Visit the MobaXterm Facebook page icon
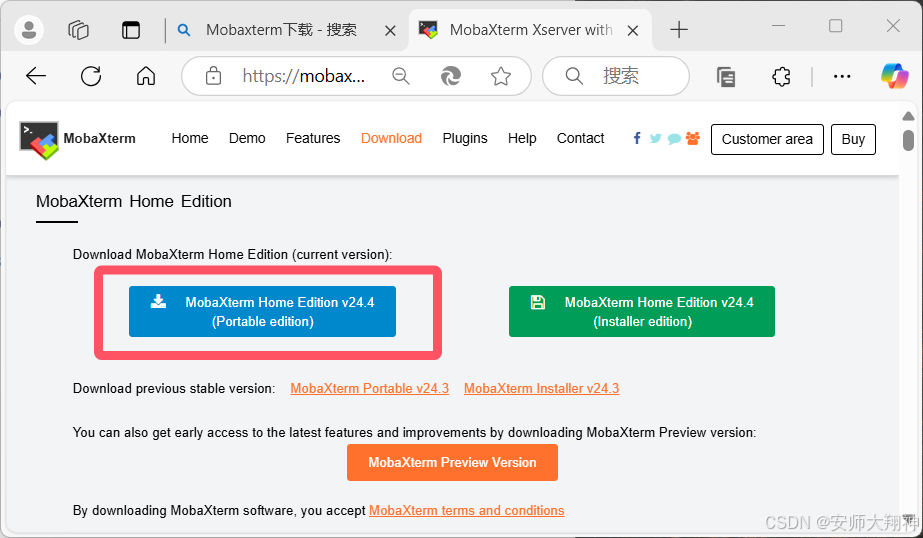Screen dimensions: 923x538 637,138
